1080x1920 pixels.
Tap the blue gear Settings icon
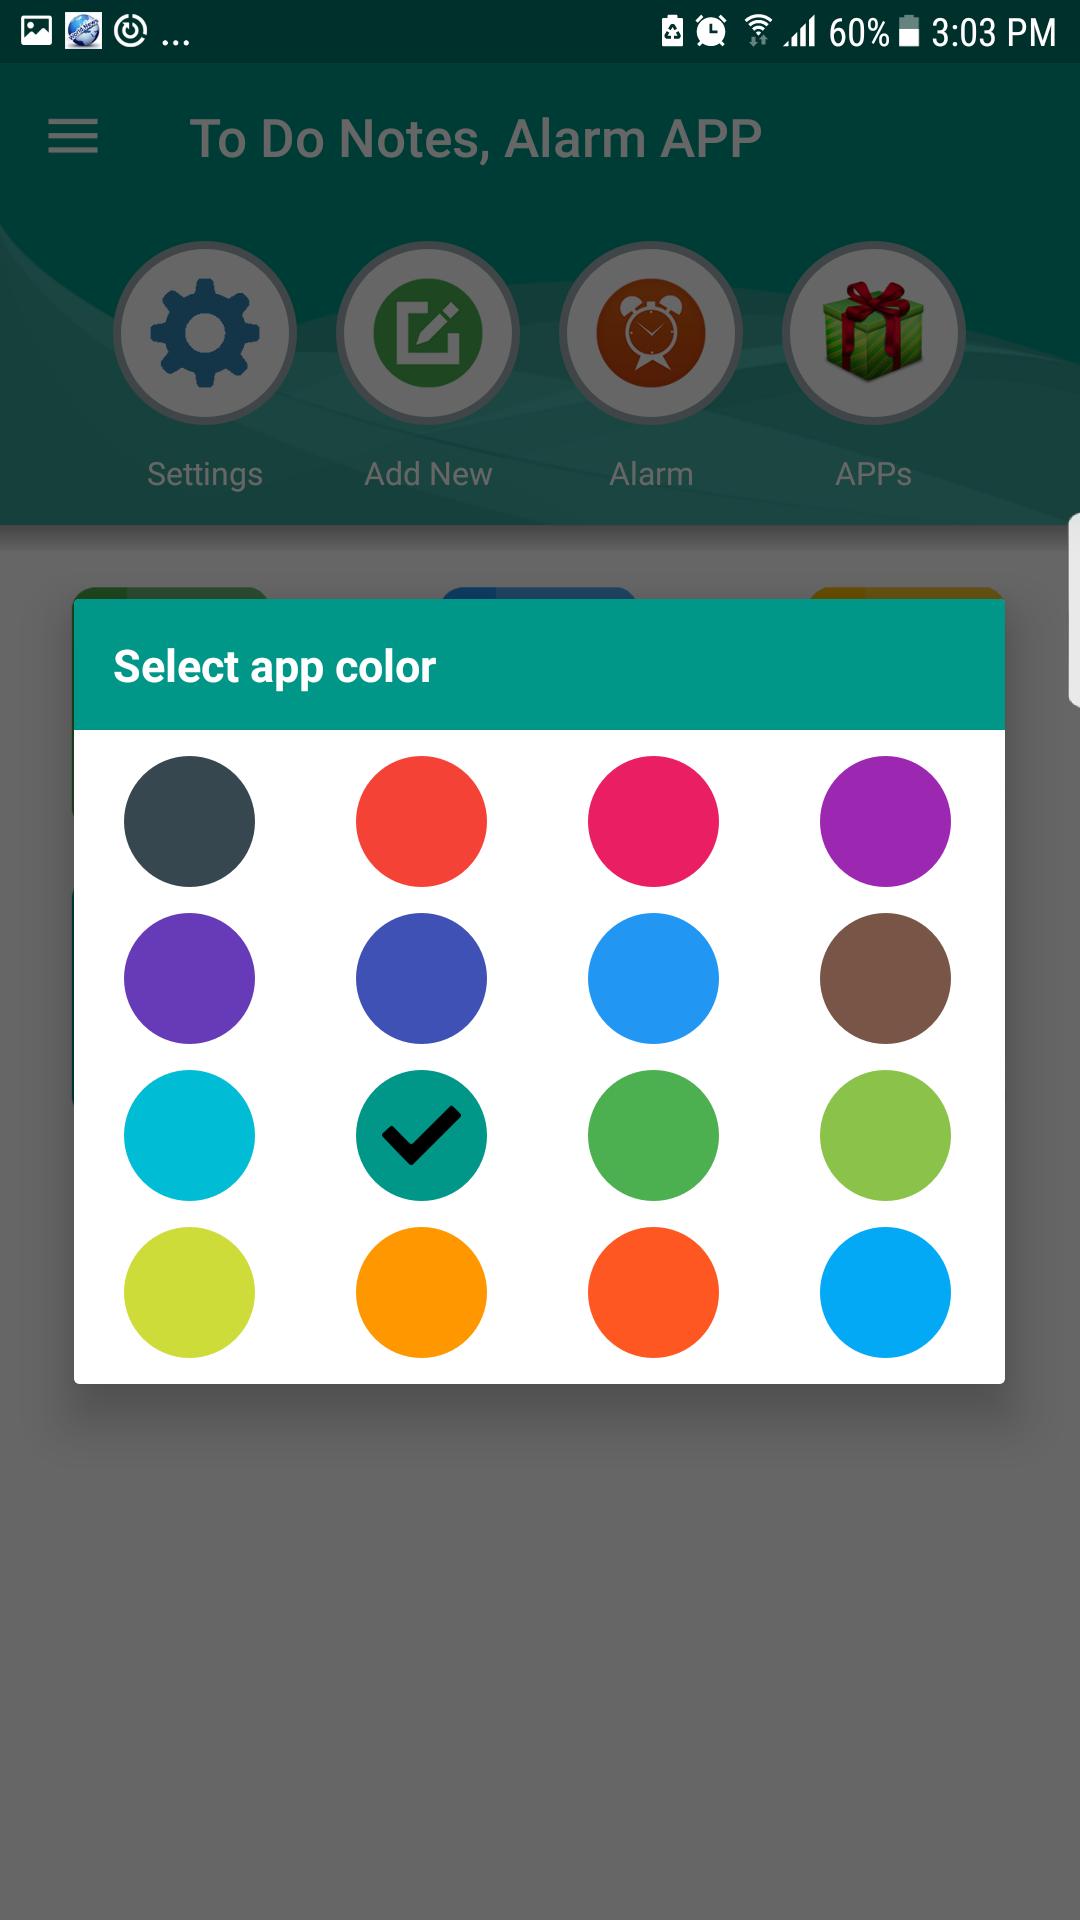pyautogui.click(x=205, y=333)
